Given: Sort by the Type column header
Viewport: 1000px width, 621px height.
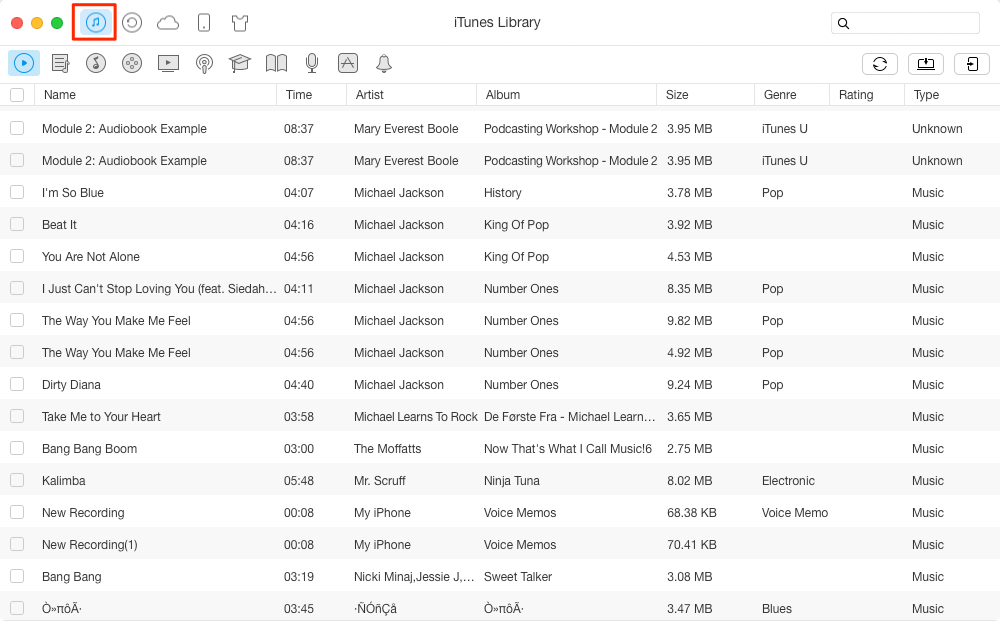Looking at the screenshot, I should pyautogui.click(x=952, y=95).
